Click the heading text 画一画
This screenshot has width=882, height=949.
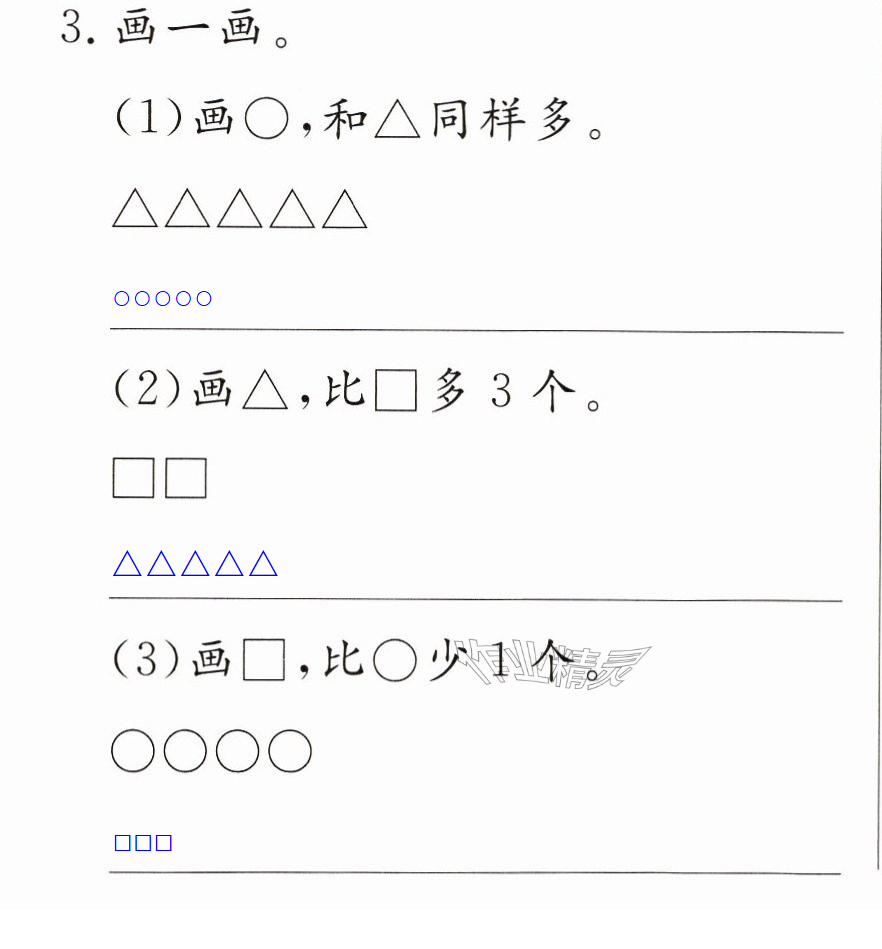click(x=189, y=28)
